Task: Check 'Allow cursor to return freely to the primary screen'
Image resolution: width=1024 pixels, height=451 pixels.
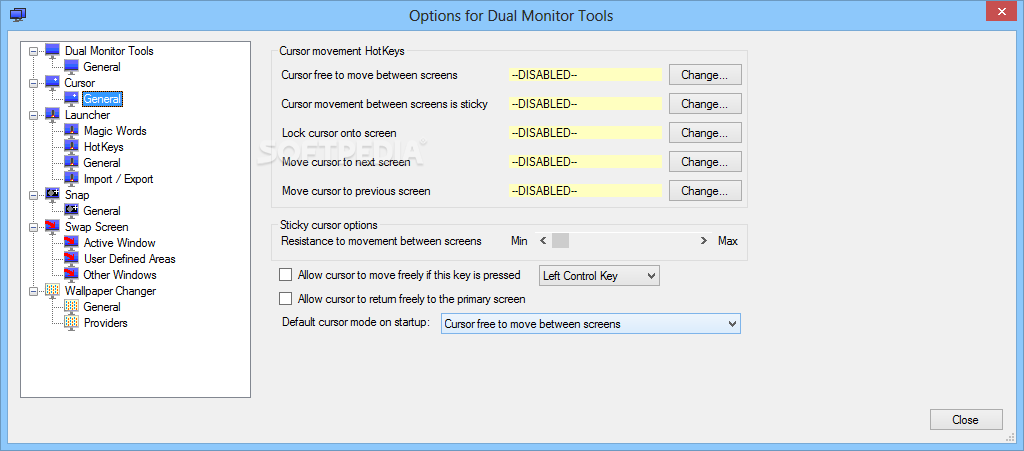Action: click(x=285, y=299)
